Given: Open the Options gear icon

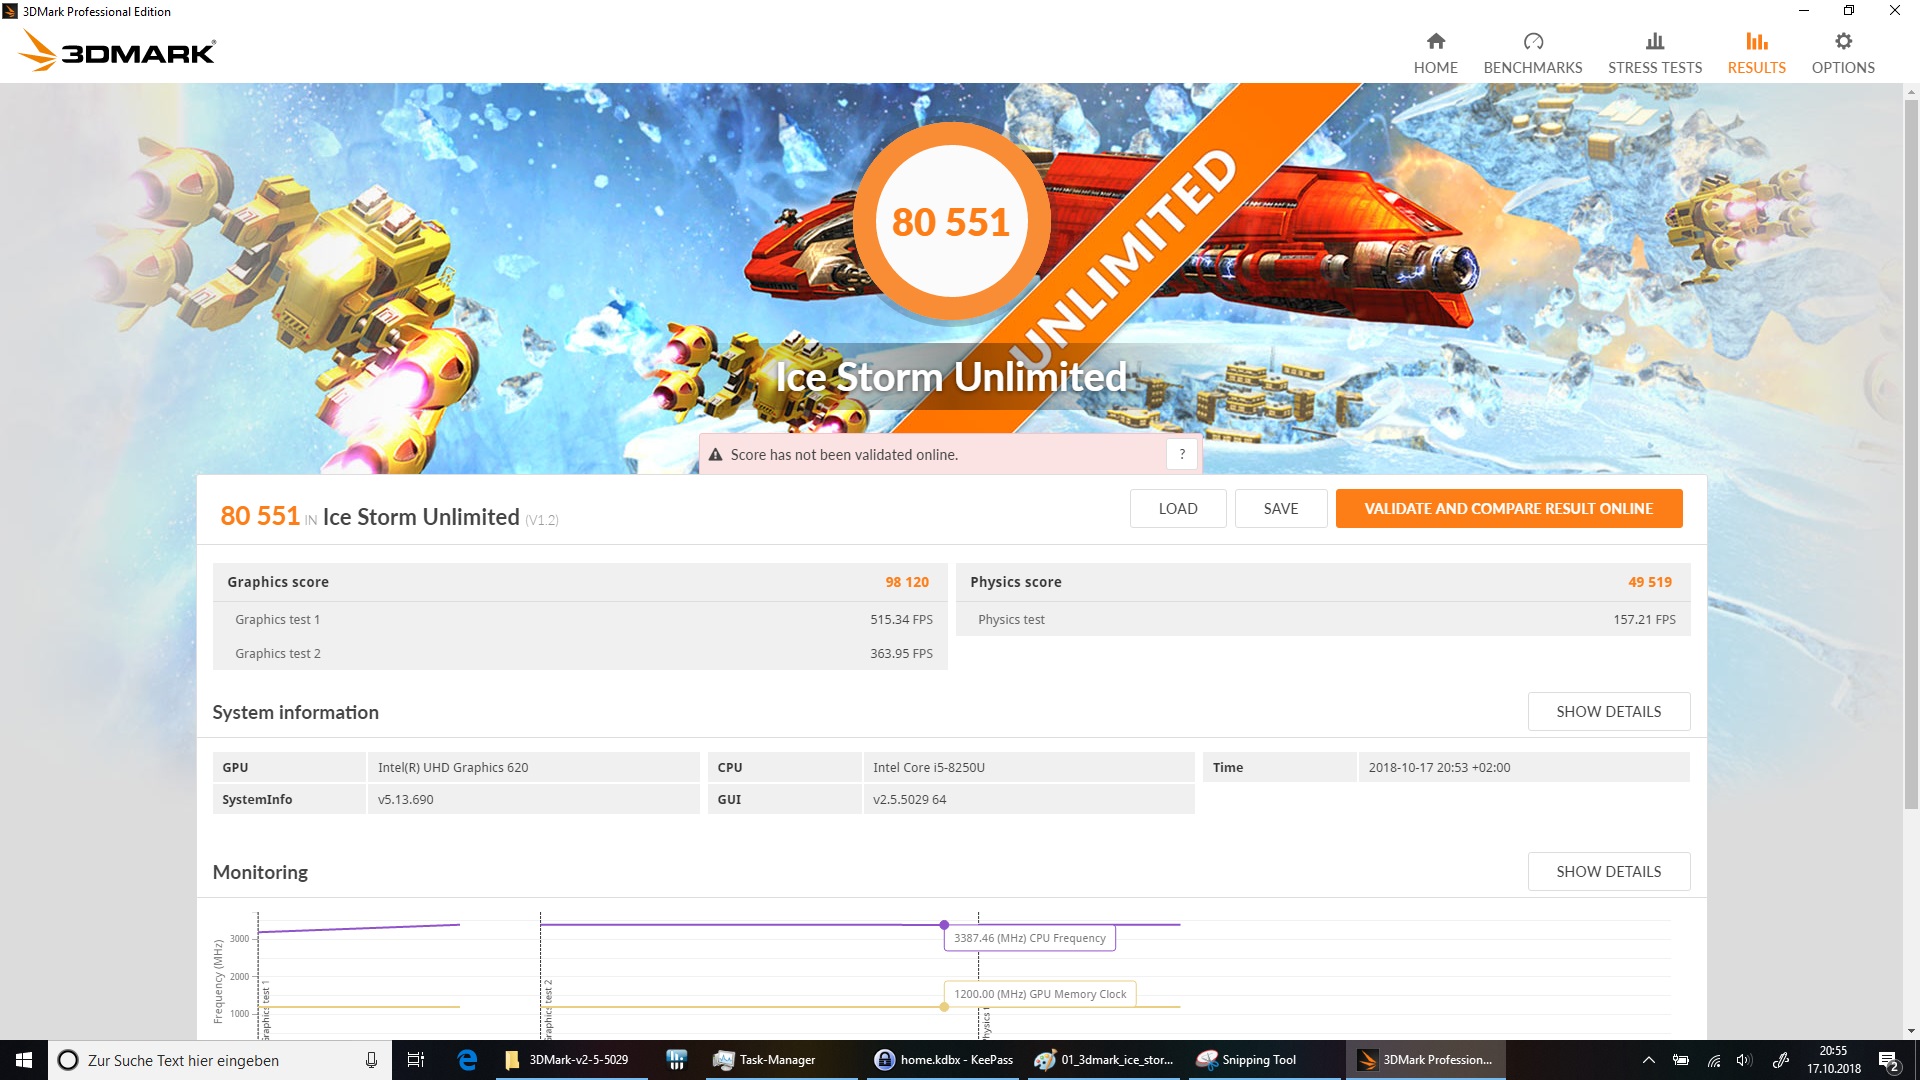Looking at the screenshot, I should coord(1843,42).
